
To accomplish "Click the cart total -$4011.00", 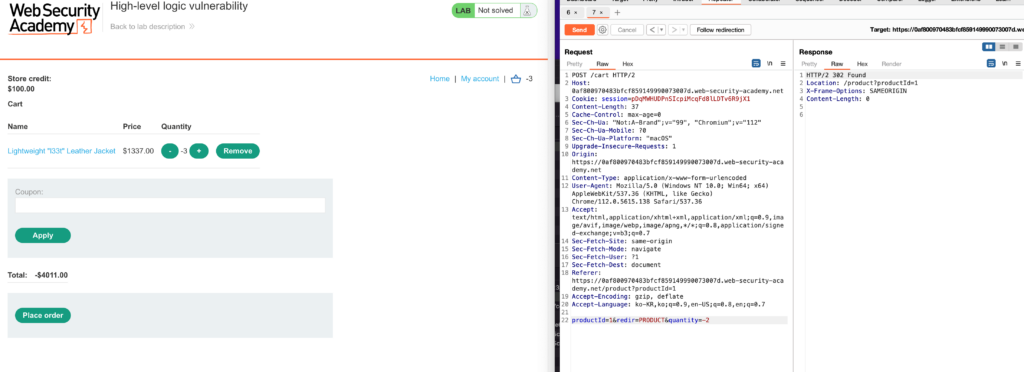I will pos(52,275).
